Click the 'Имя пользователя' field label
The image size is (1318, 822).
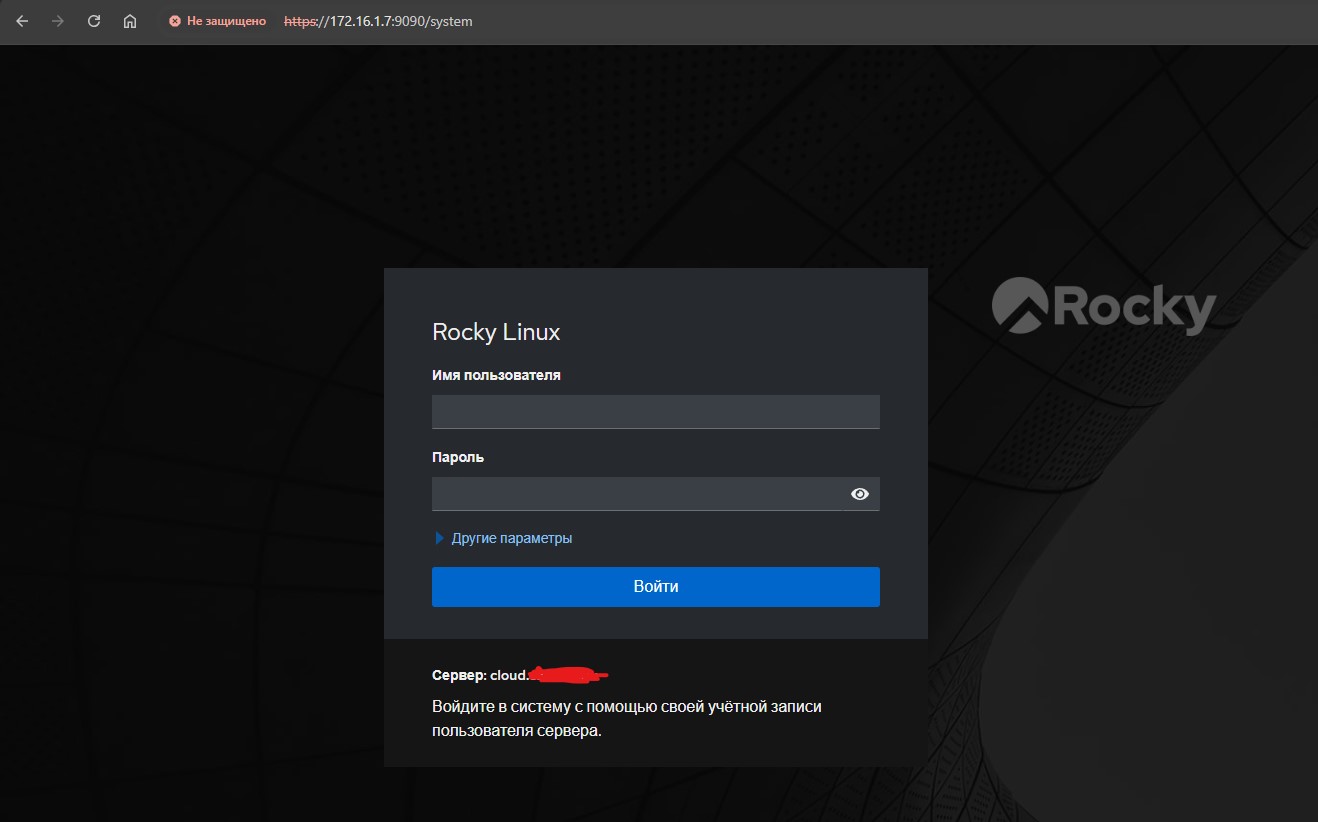[x=496, y=376]
